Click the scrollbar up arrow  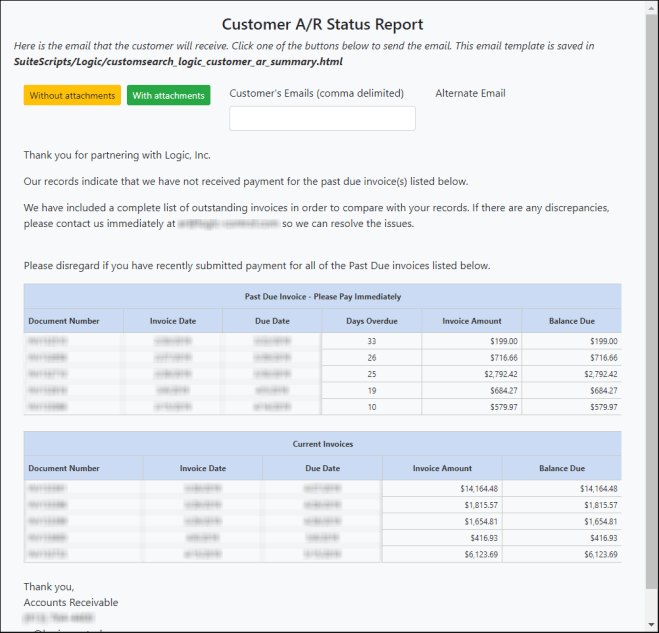[651, 8]
